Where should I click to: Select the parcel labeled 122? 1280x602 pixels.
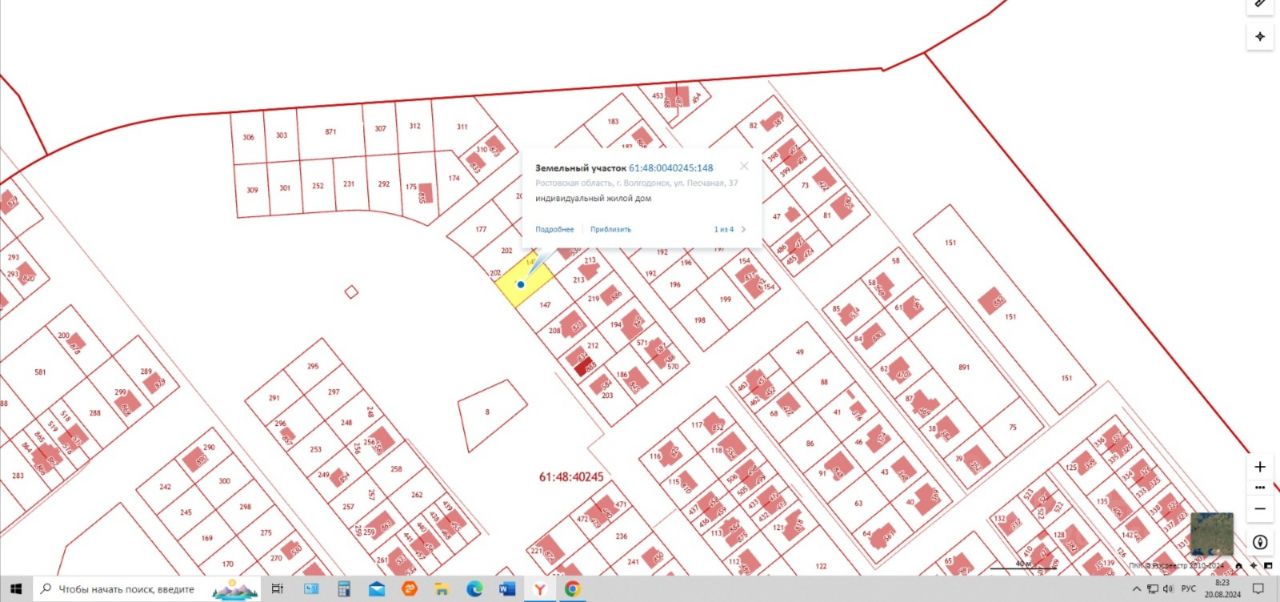[821, 566]
